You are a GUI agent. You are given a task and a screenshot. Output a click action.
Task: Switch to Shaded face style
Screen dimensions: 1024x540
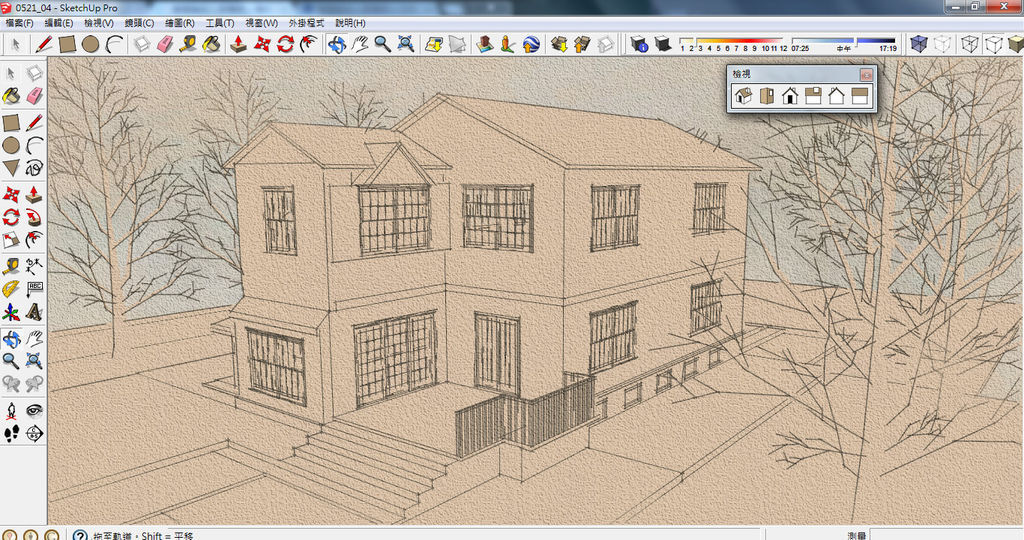point(1016,44)
